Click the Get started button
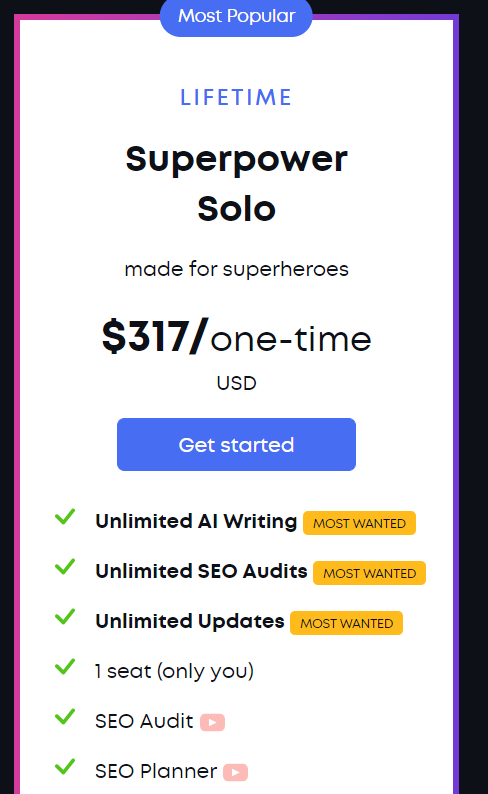 pyautogui.click(x=236, y=445)
